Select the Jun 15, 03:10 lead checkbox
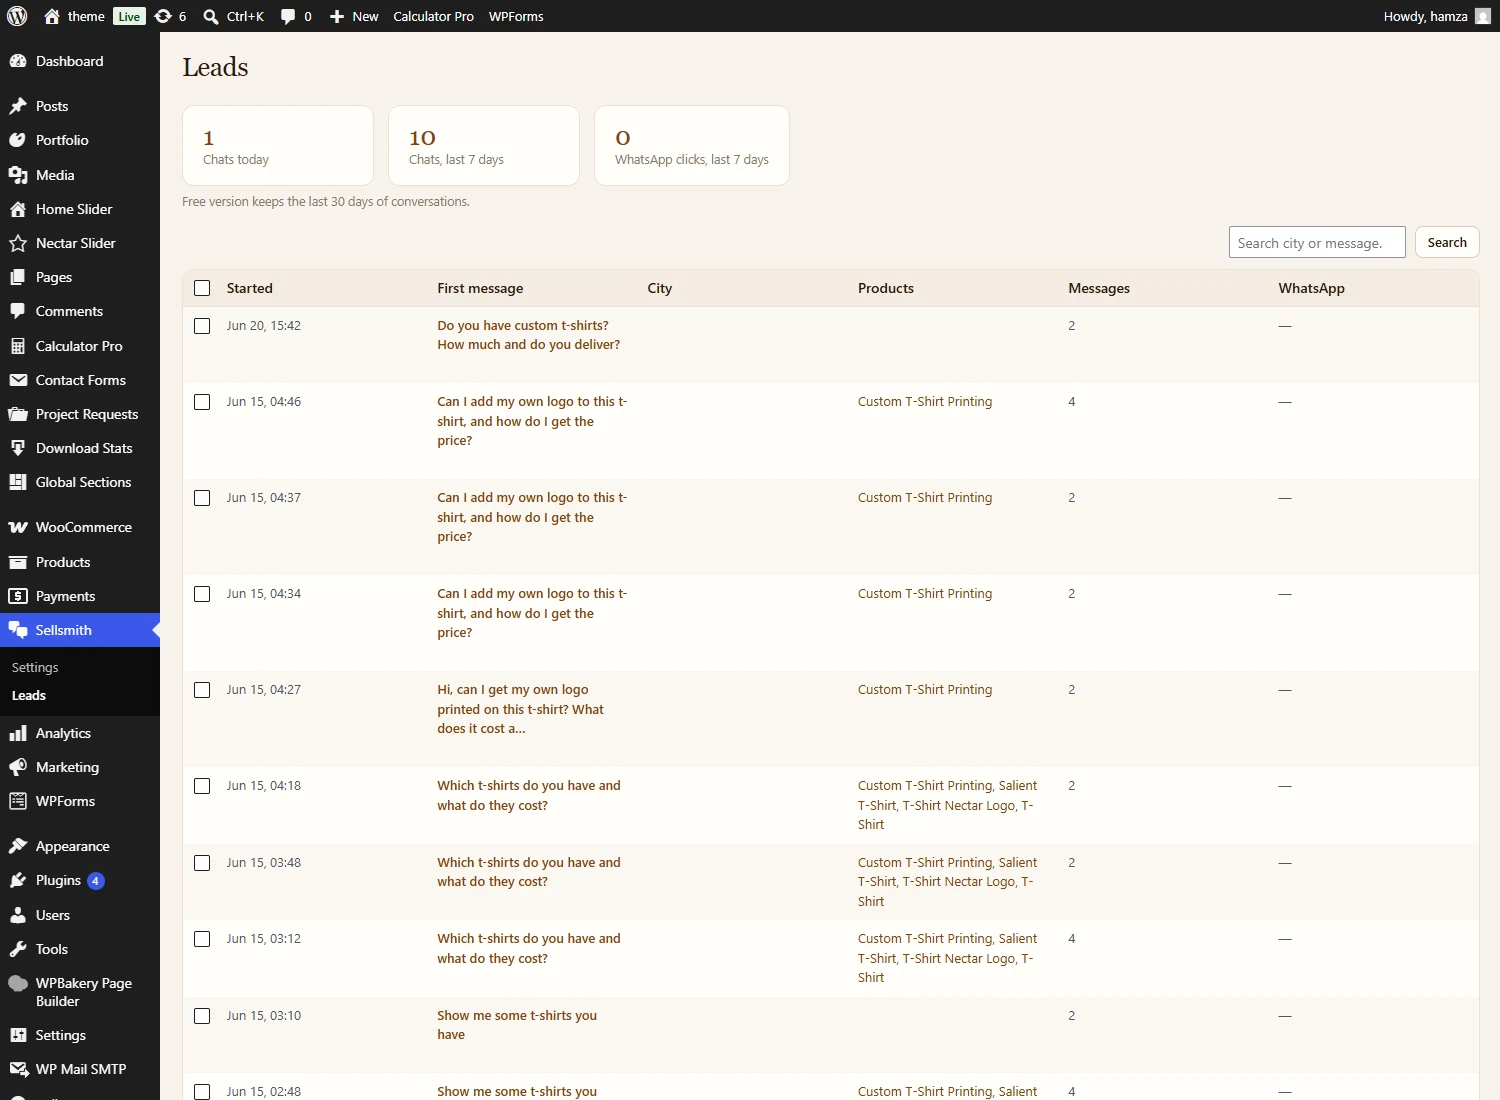The image size is (1500, 1100). tap(202, 1016)
